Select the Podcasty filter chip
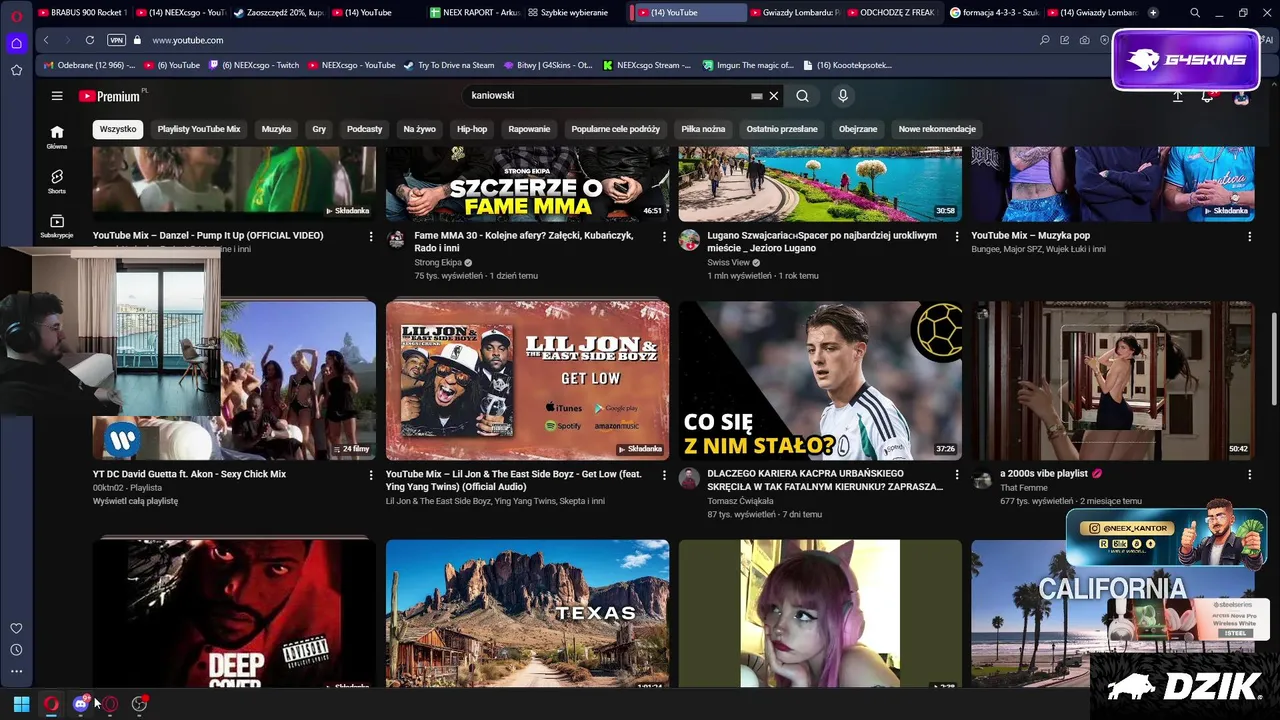This screenshot has height=720, width=1280. pos(364,129)
